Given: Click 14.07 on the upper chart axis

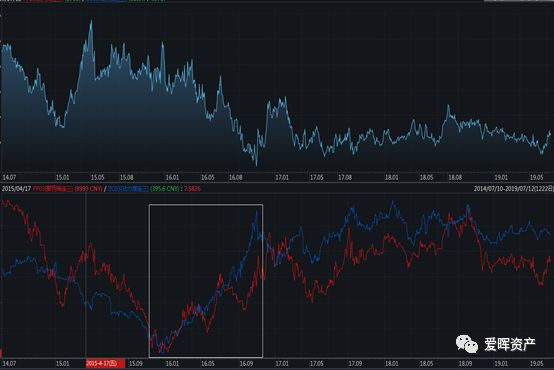Looking at the screenshot, I should [9, 177].
